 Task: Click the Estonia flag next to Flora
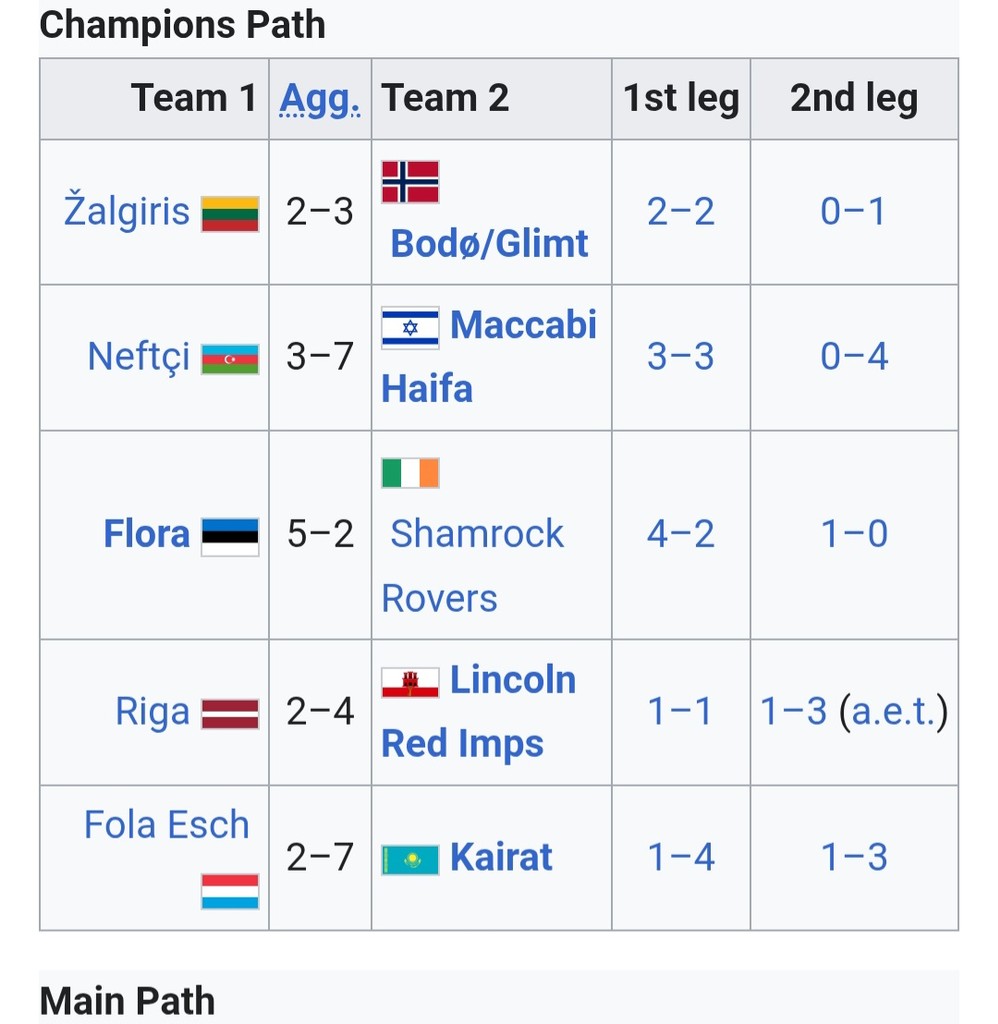(x=230, y=537)
